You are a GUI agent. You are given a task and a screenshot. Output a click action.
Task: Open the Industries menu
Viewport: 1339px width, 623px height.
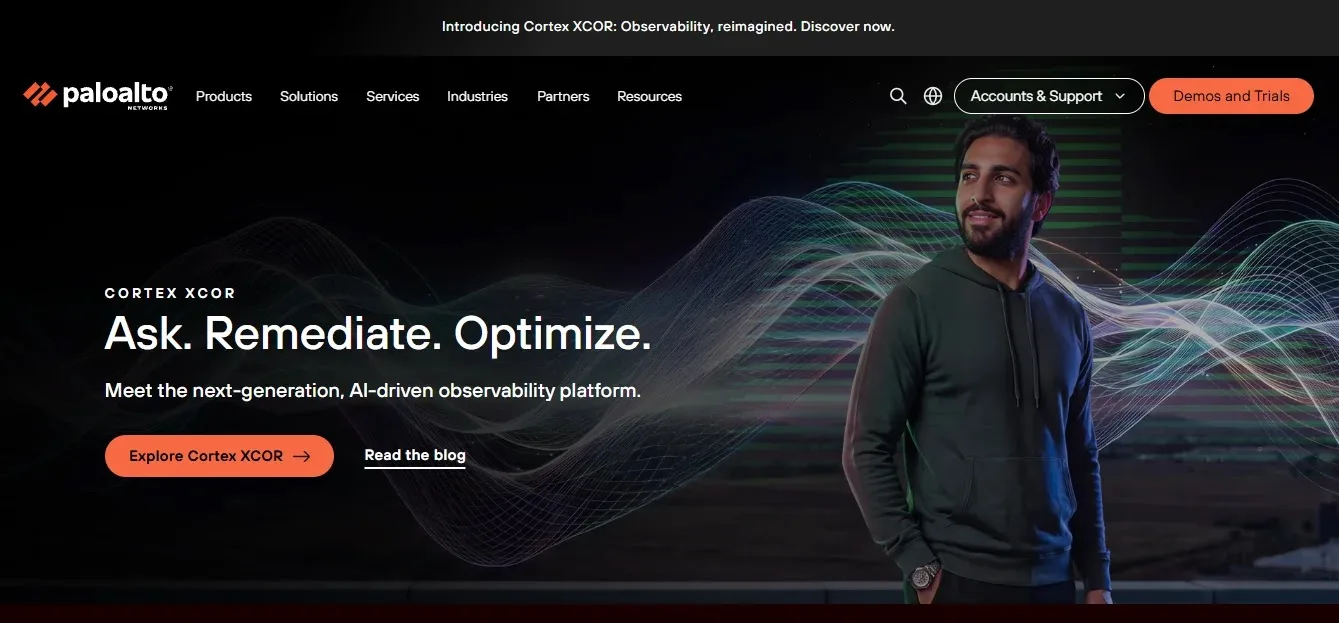click(477, 96)
